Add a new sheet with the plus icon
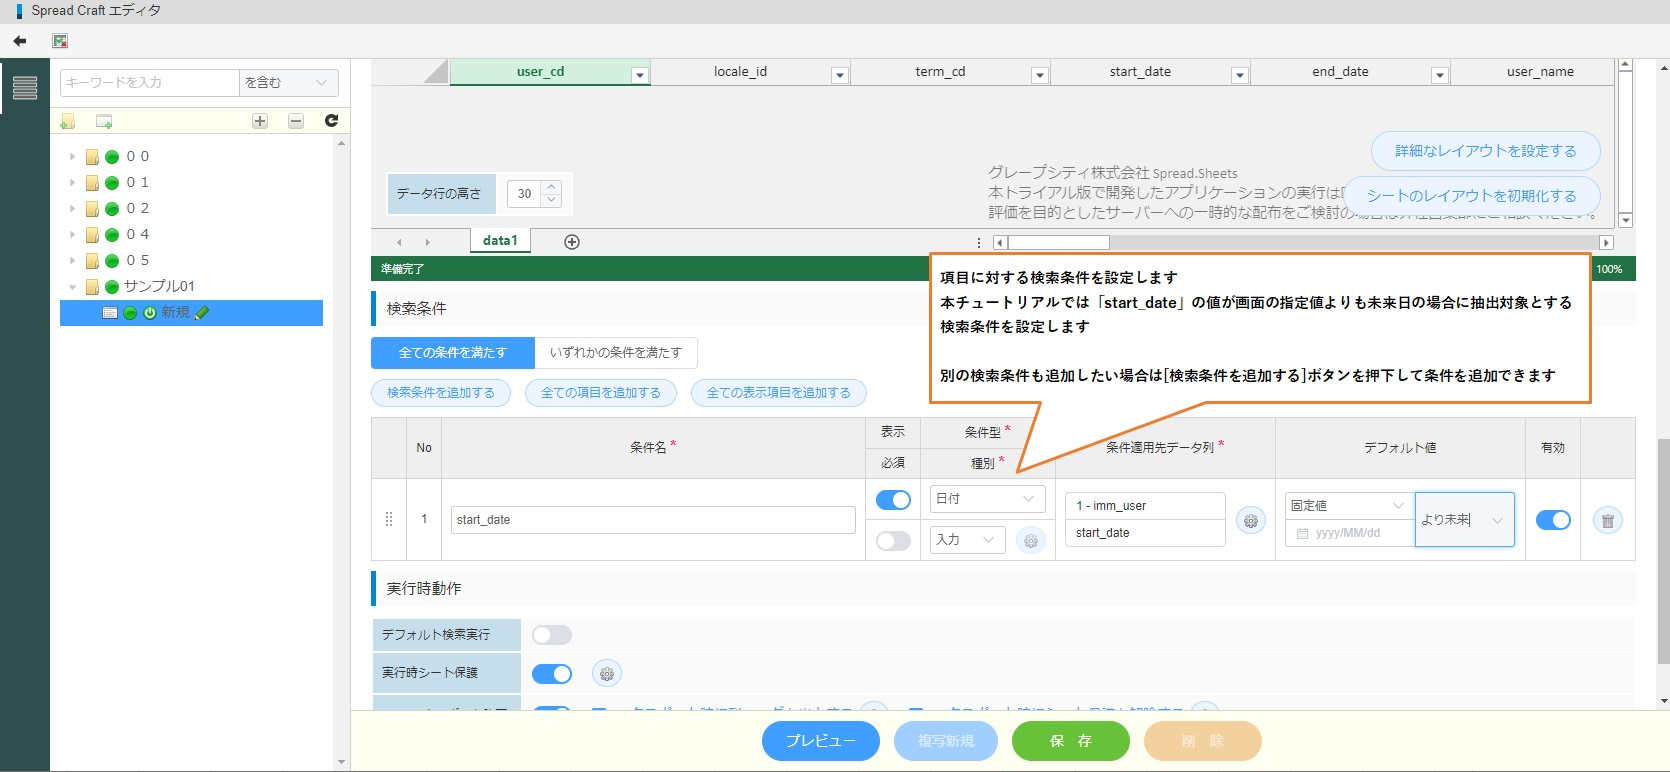 click(572, 242)
